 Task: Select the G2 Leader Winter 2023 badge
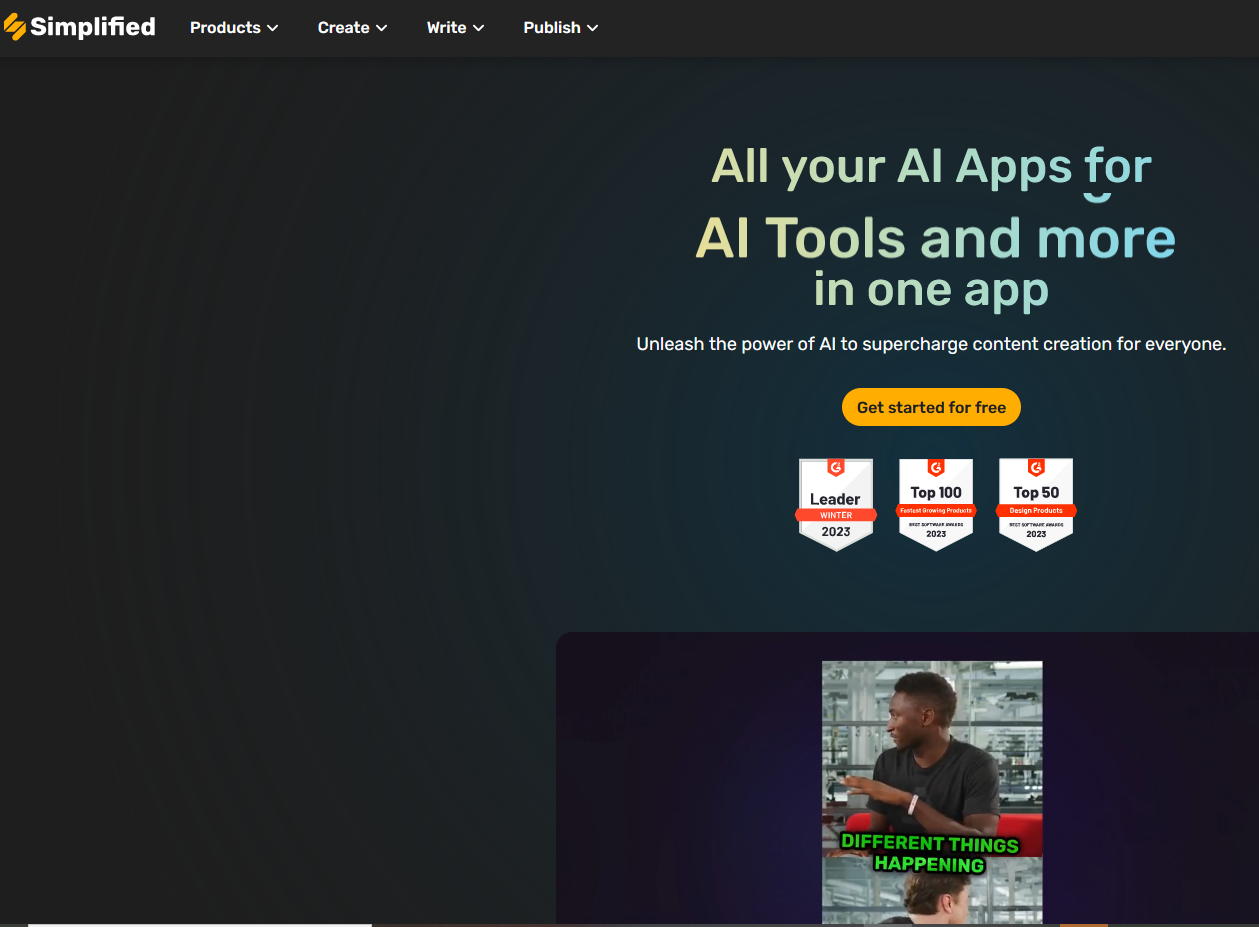pyautogui.click(x=836, y=505)
